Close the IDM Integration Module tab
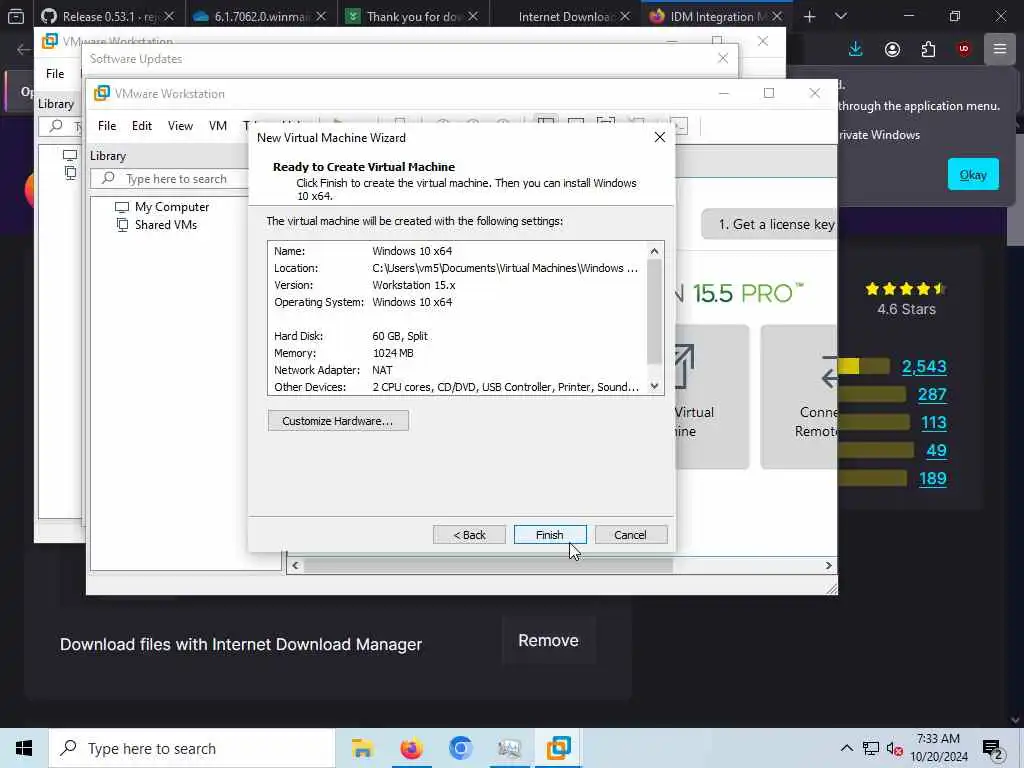This screenshot has height=768, width=1024. point(776,16)
